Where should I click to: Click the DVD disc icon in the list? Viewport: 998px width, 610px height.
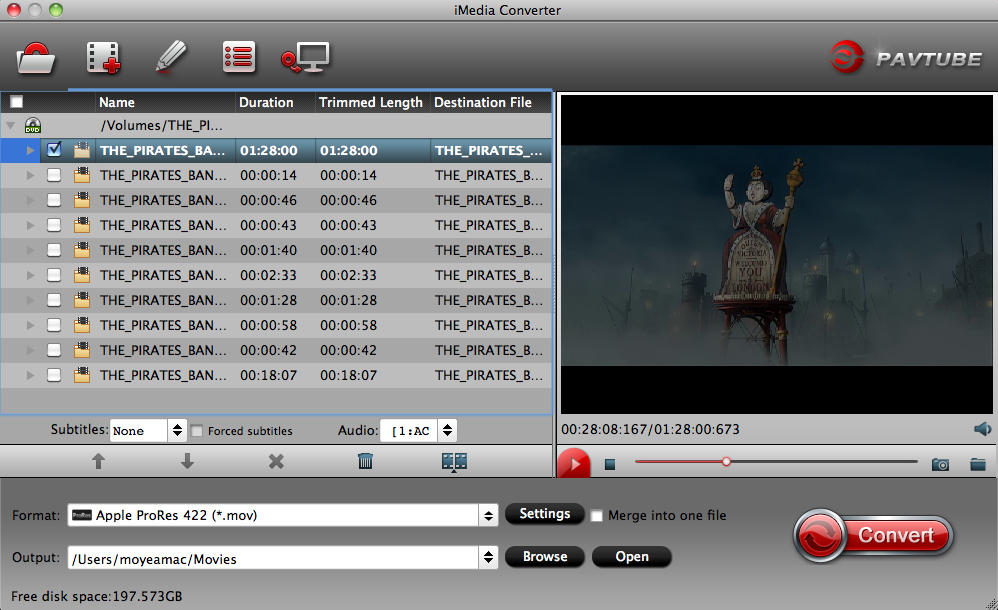coord(32,125)
